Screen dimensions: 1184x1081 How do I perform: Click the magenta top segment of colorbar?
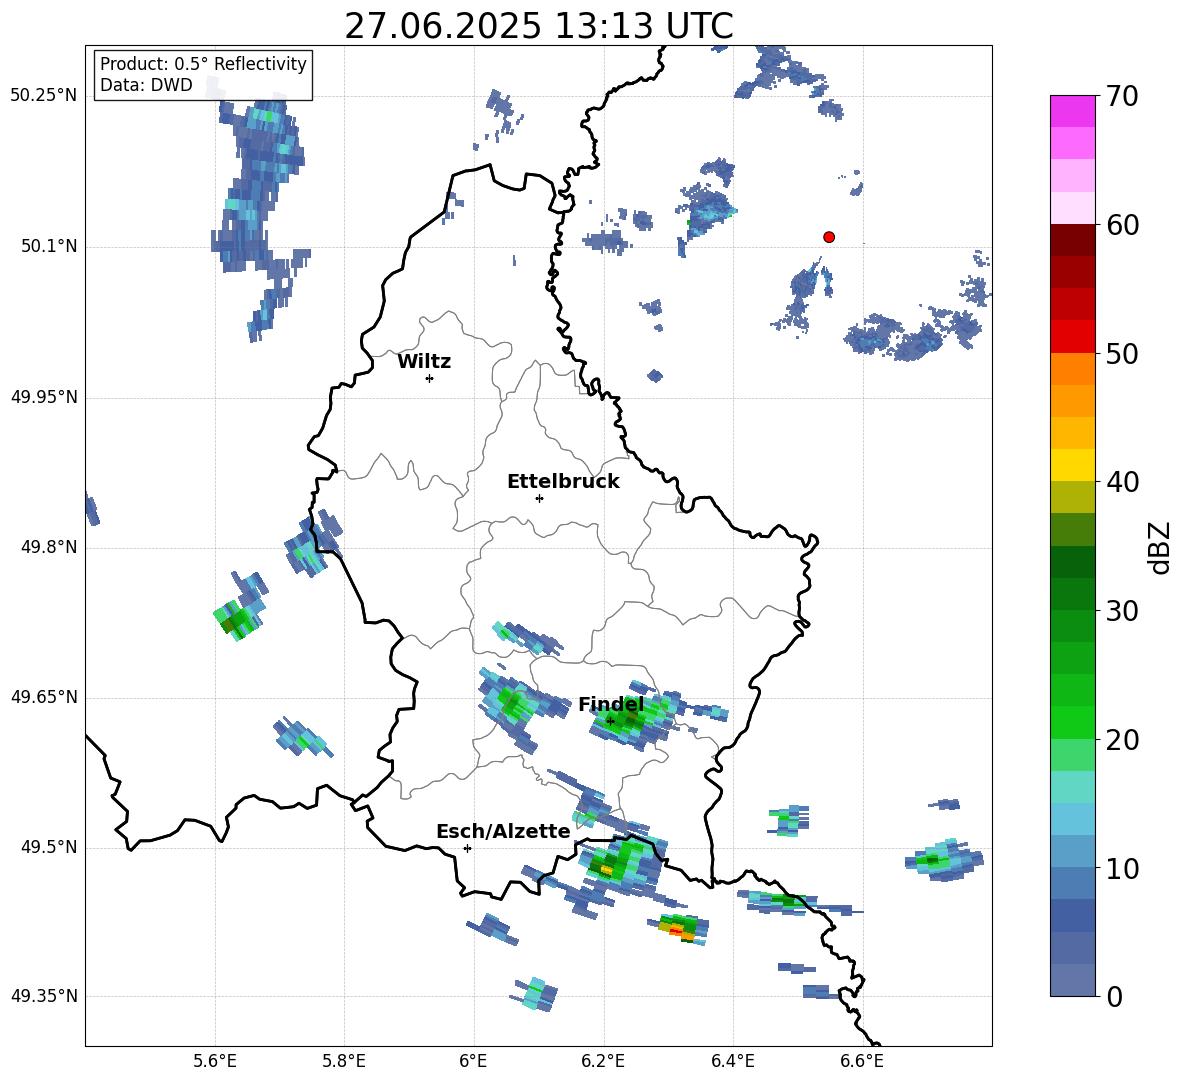click(x=1072, y=111)
